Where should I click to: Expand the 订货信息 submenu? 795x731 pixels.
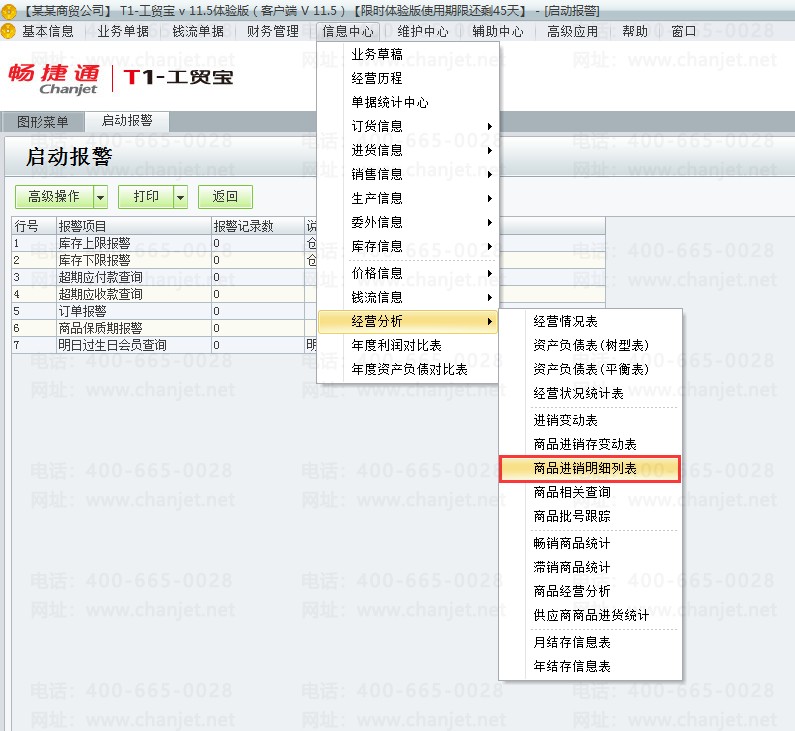(407, 126)
